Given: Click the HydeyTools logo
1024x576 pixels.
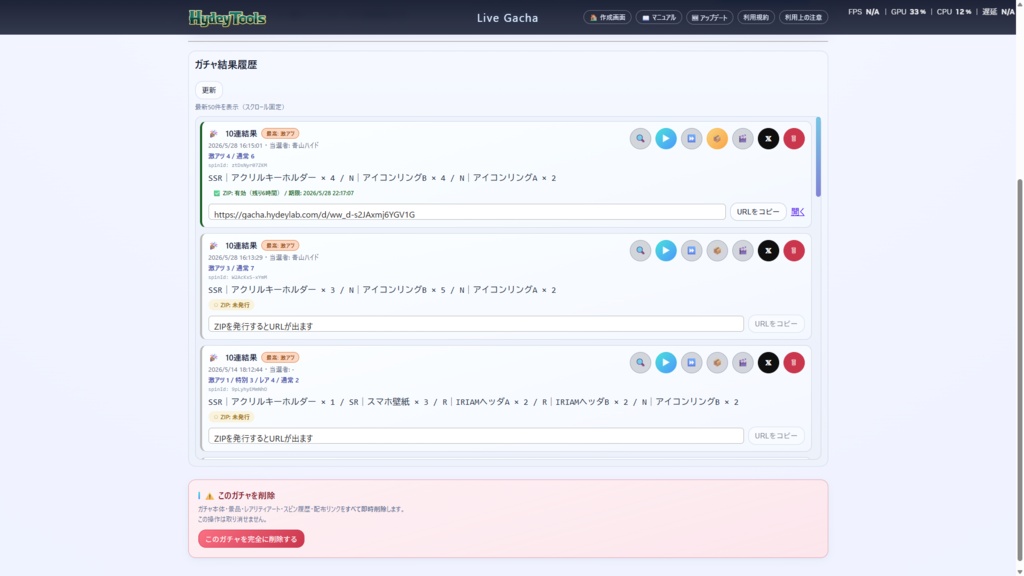Looking at the screenshot, I should click(227, 18).
